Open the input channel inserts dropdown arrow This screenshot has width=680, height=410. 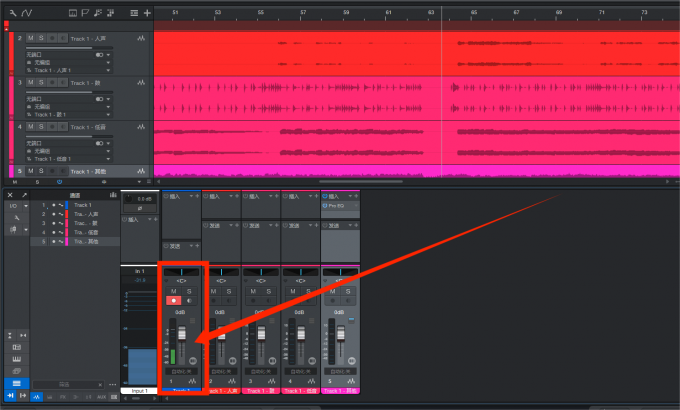click(x=150, y=220)
